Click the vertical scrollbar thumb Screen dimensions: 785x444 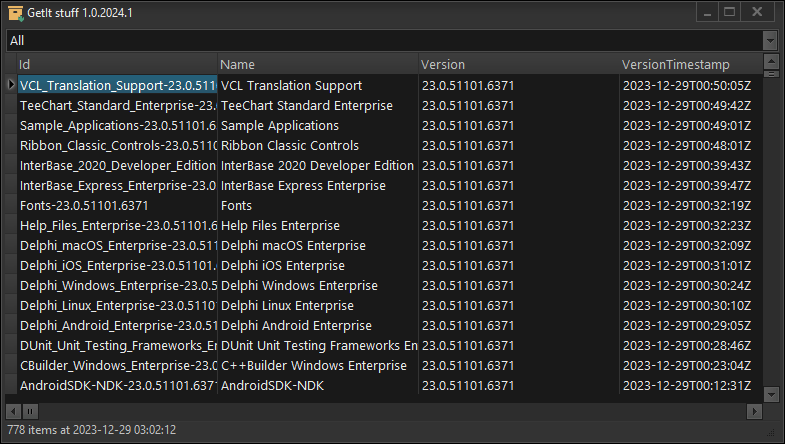[x=771, y=74]
